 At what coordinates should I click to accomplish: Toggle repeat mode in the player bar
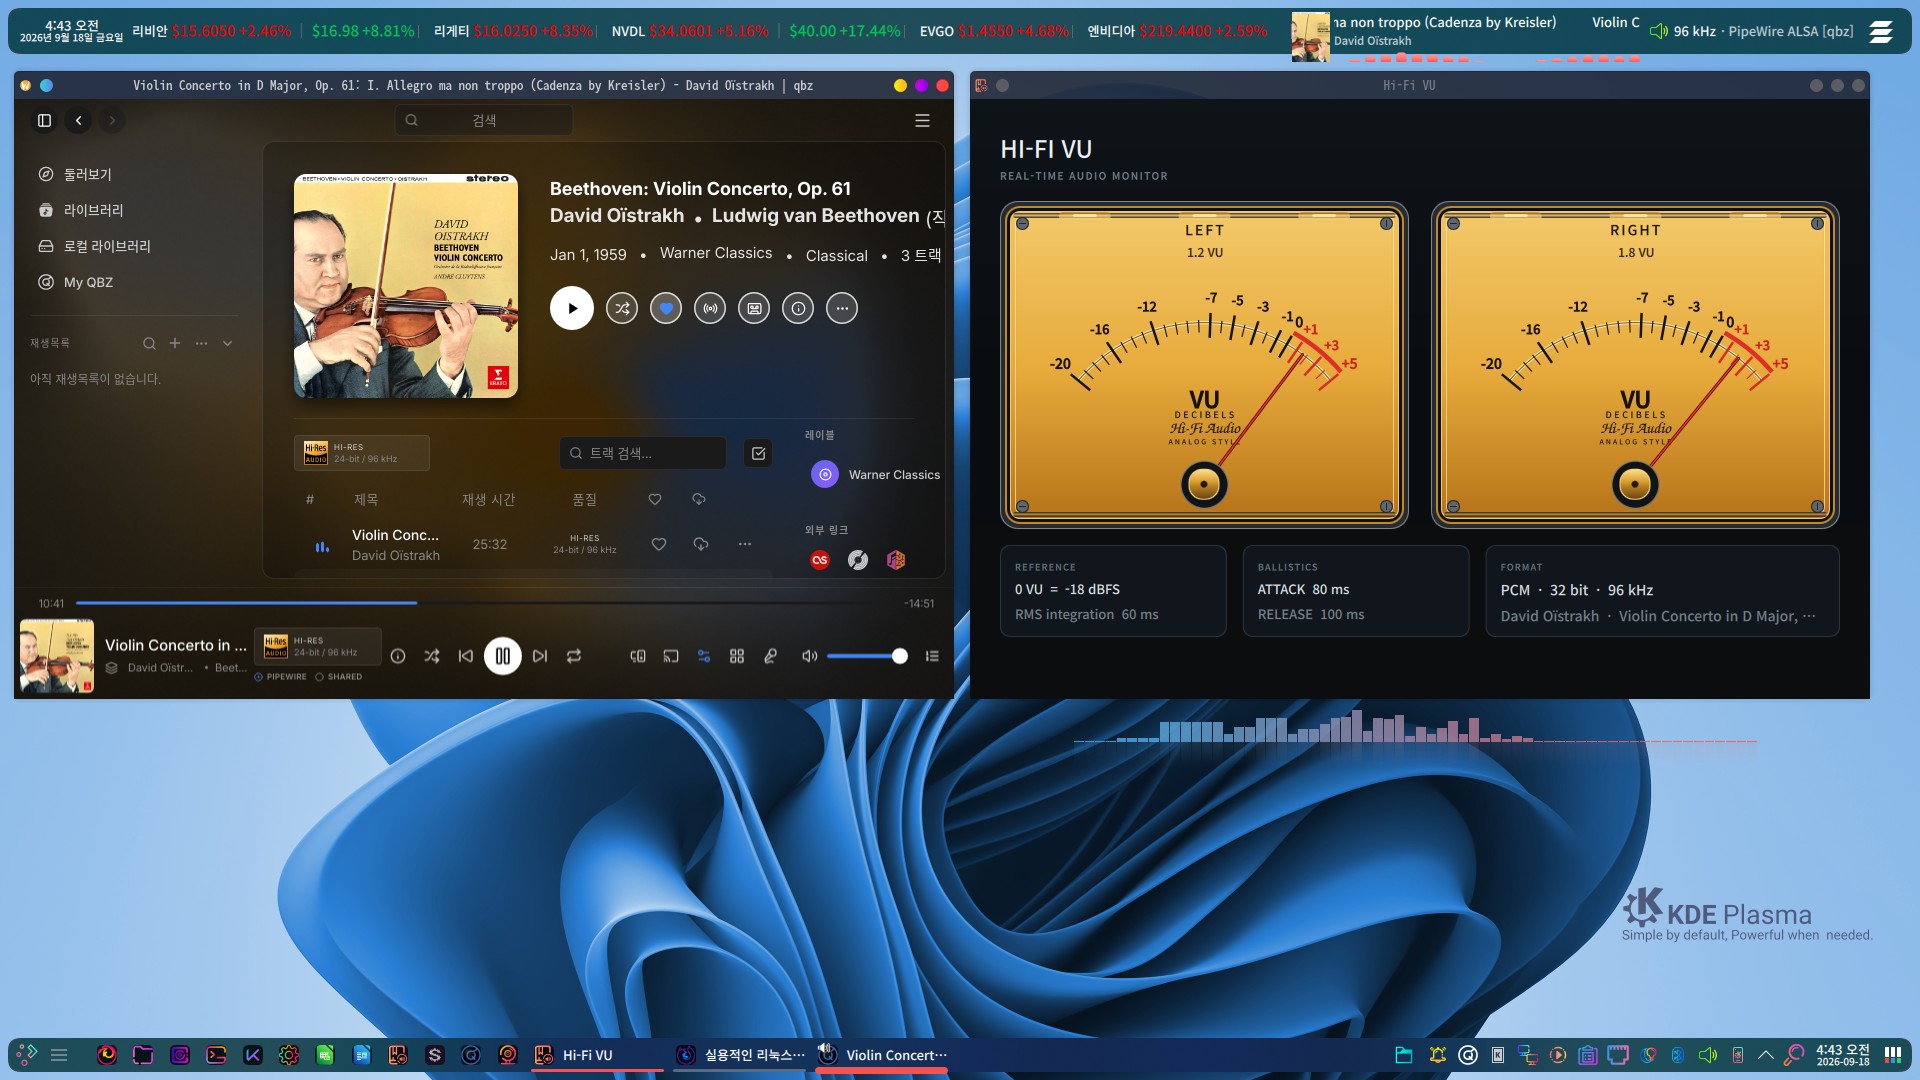[574, 656]
